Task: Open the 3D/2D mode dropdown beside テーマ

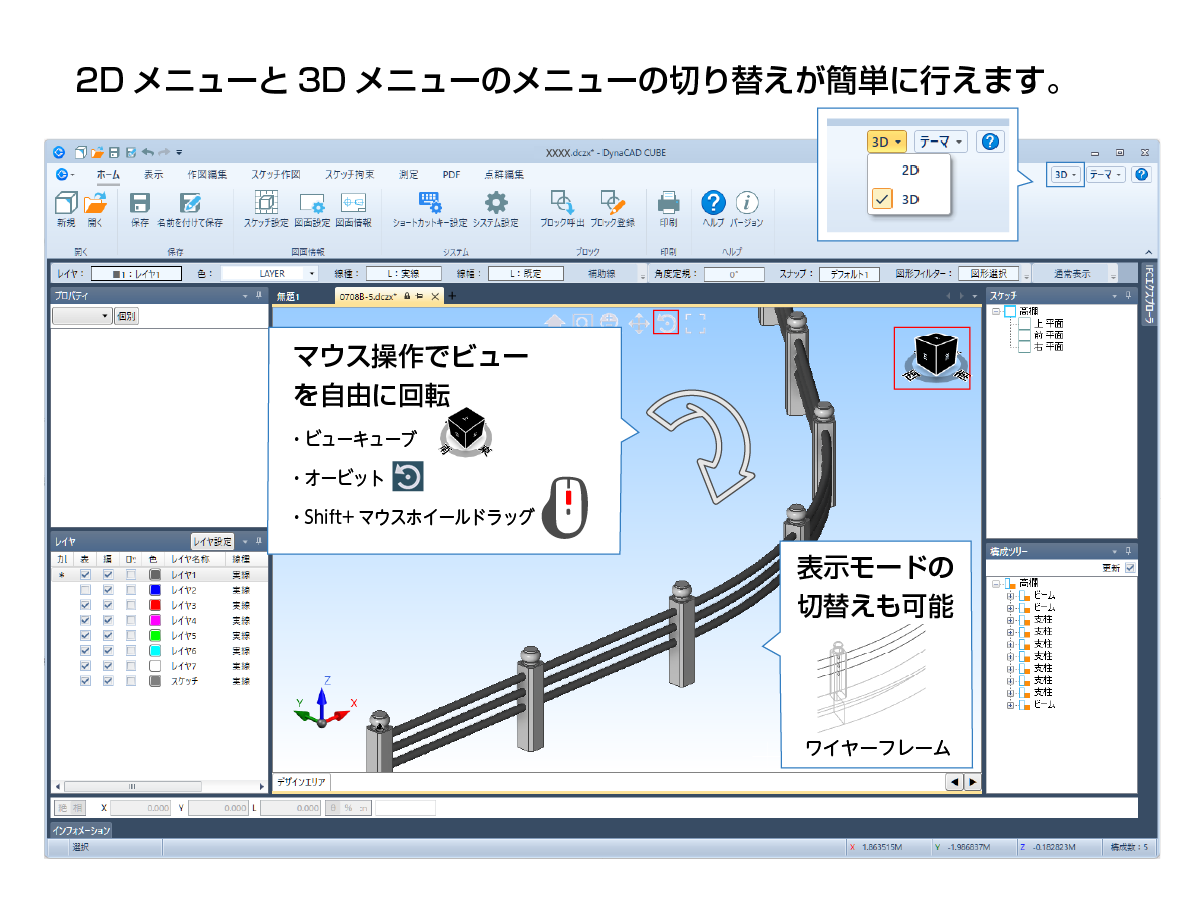Action: (1066, 175)
